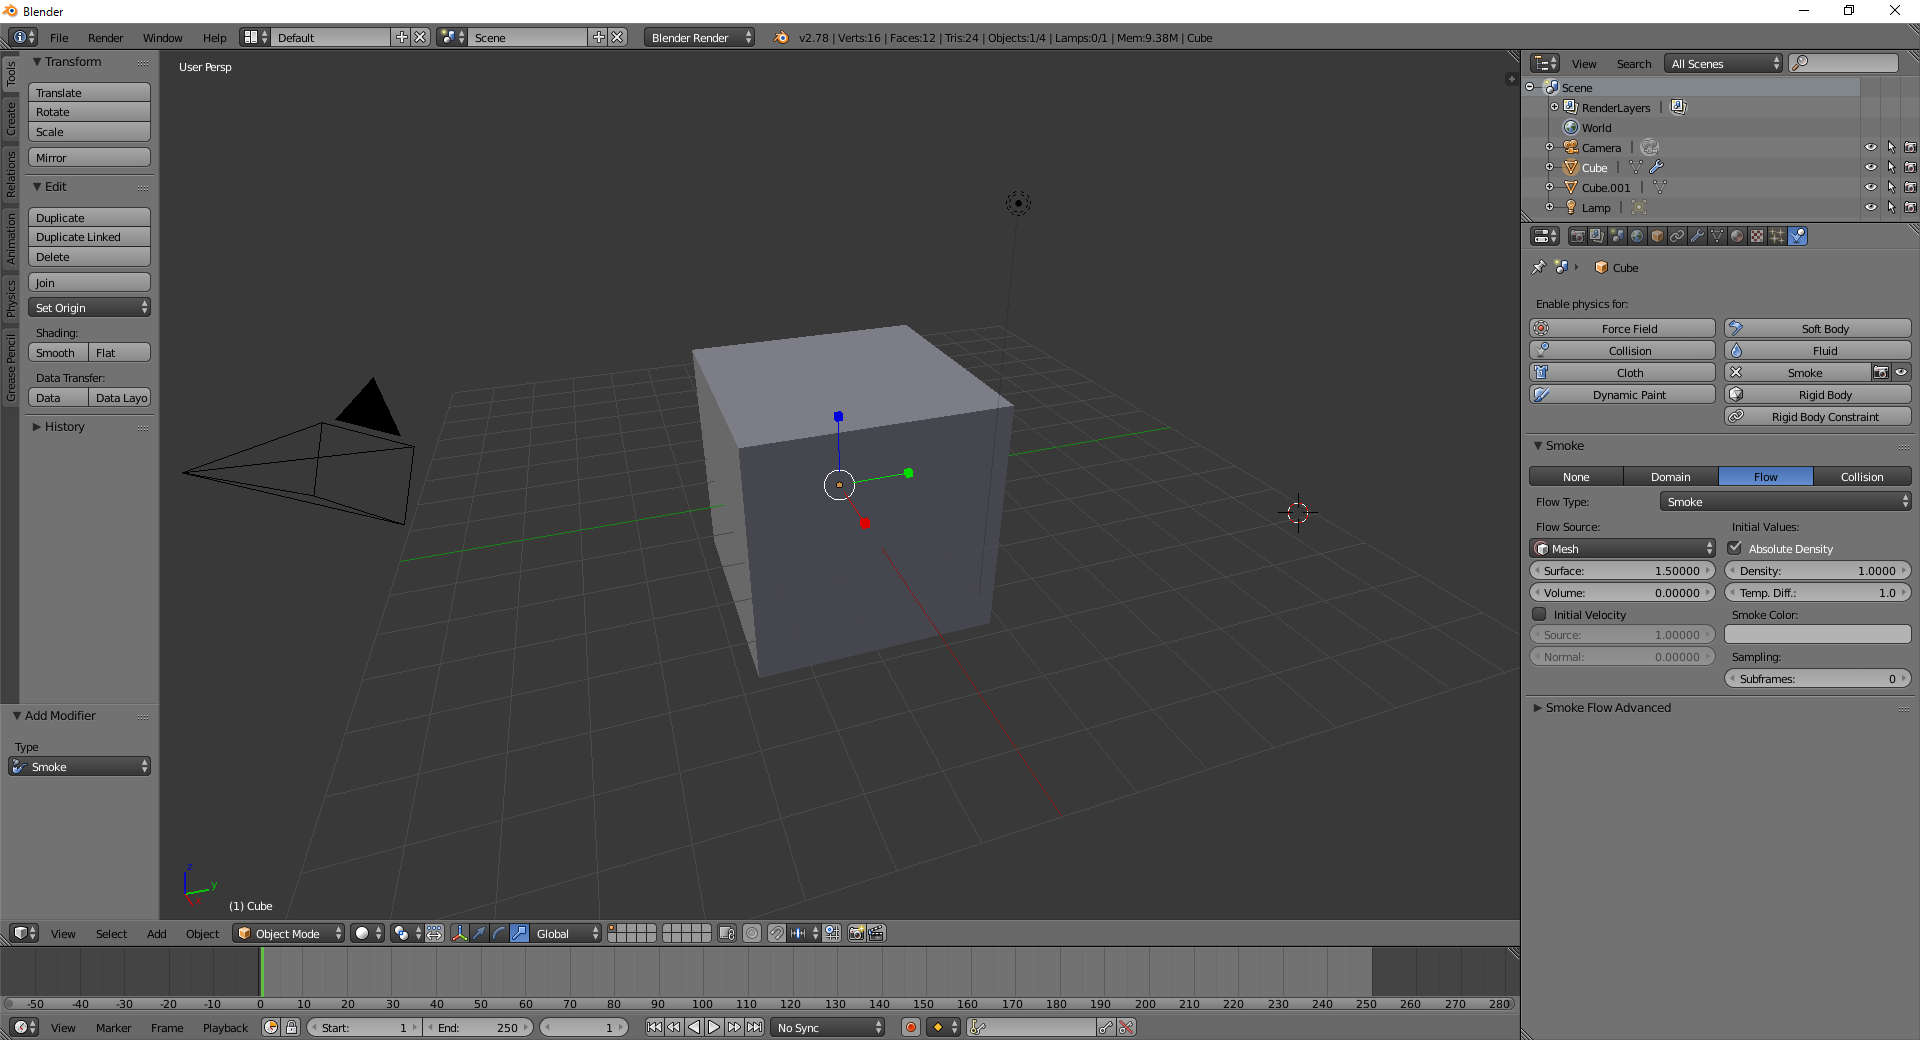The image size is (1920, 1040).
Task: Expand the Smoke Flow Advanced panel
Action: 1608,707
